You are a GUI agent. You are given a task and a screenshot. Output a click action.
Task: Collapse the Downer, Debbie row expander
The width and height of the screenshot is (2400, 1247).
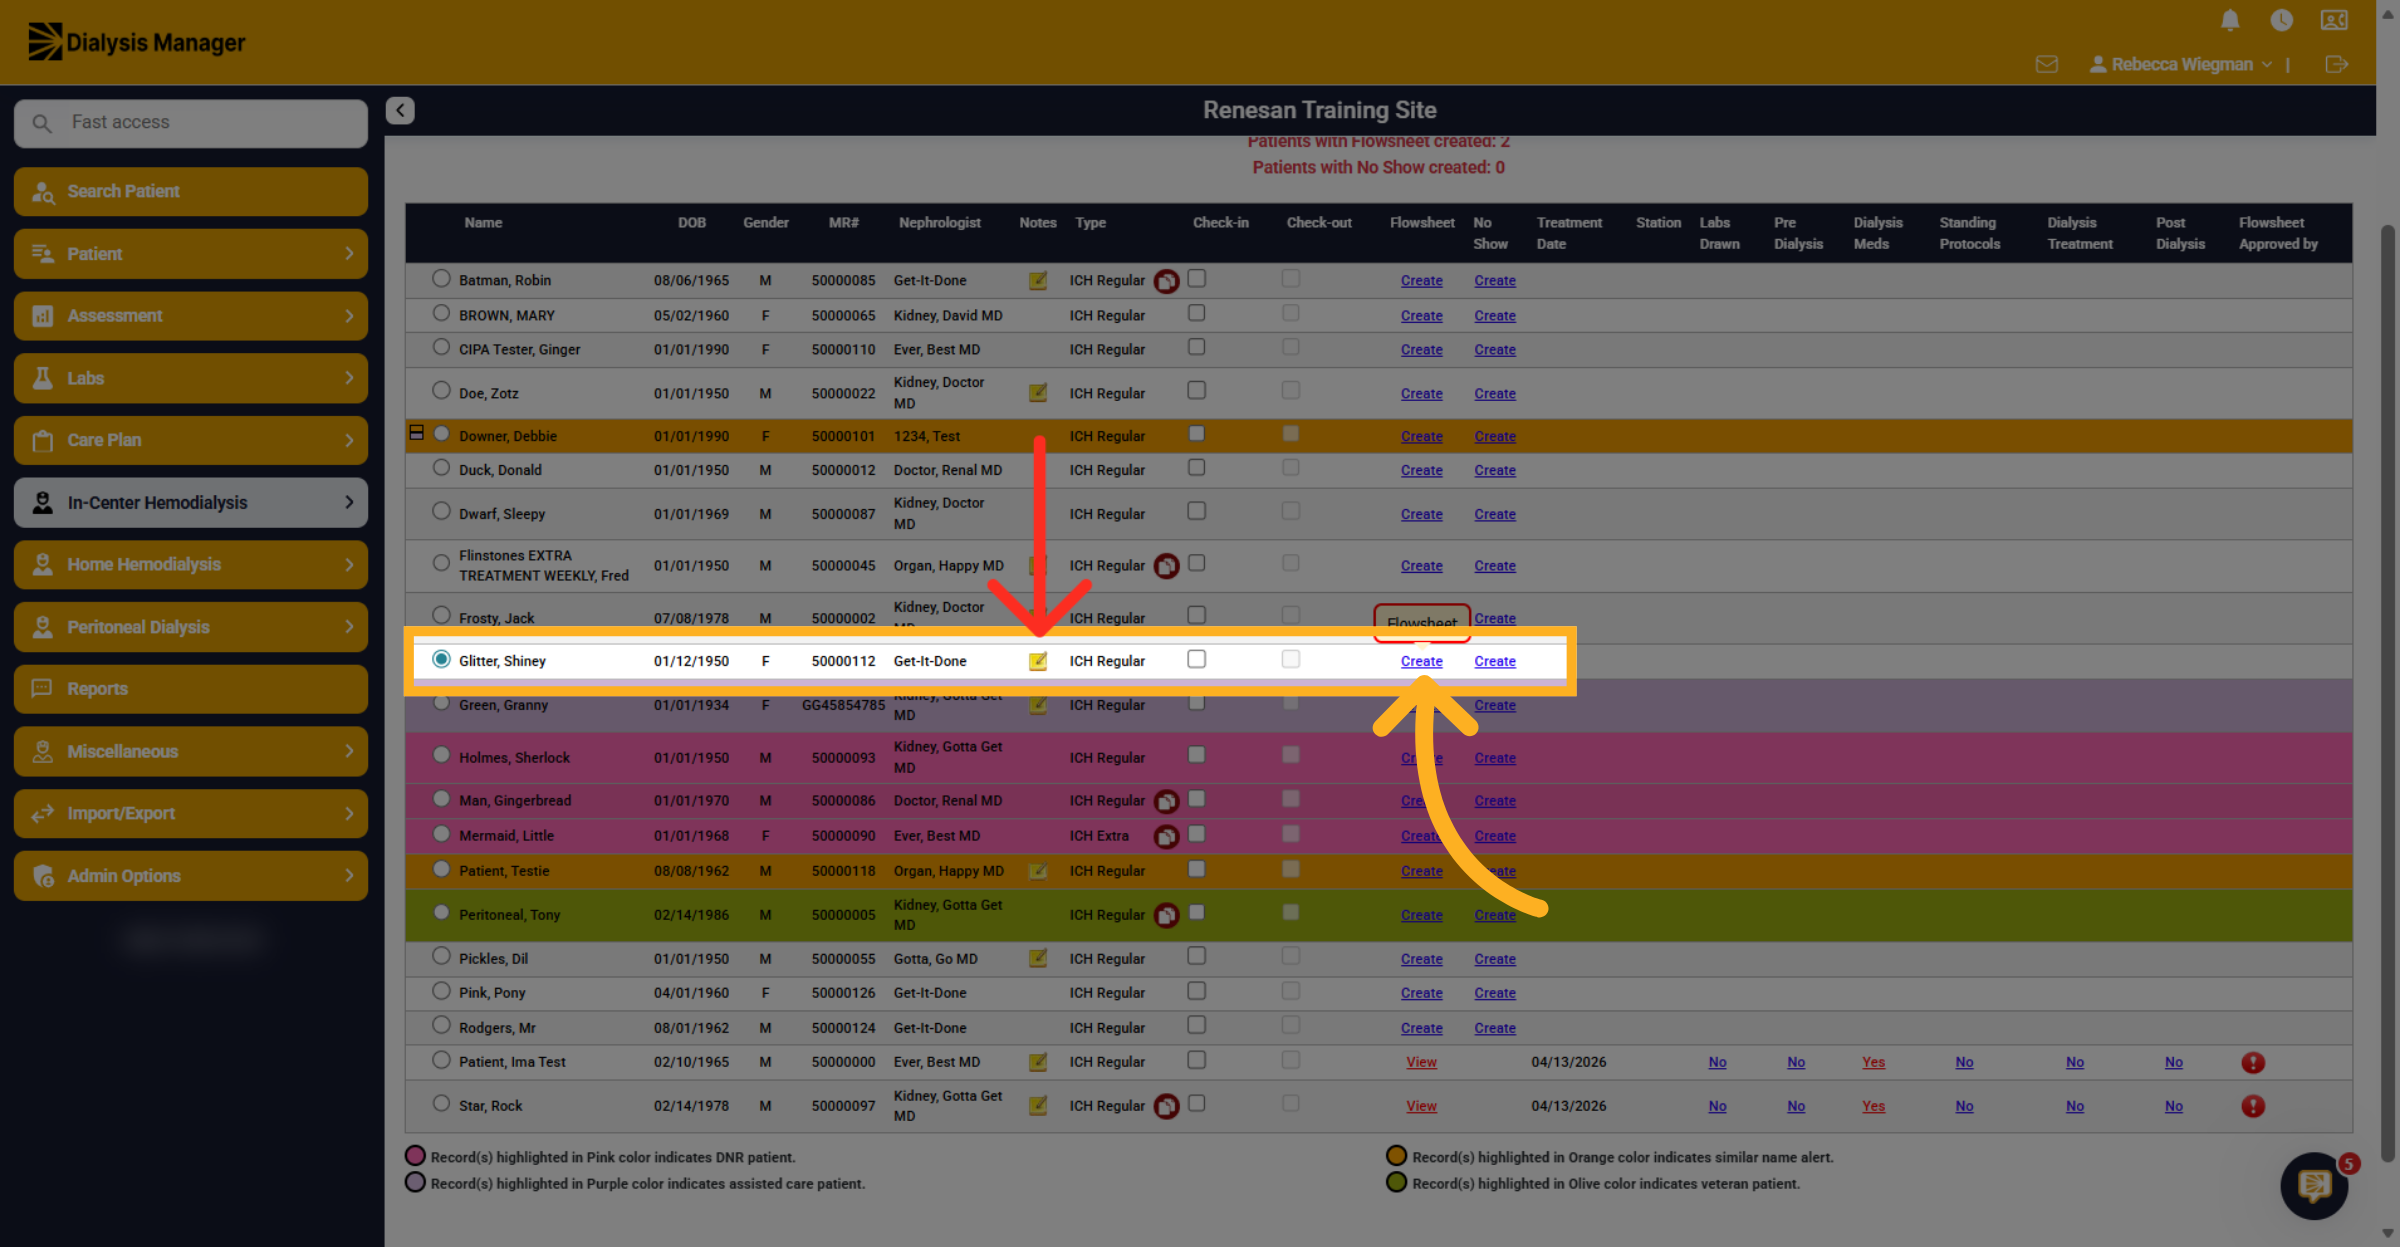(x=416, y=433)
